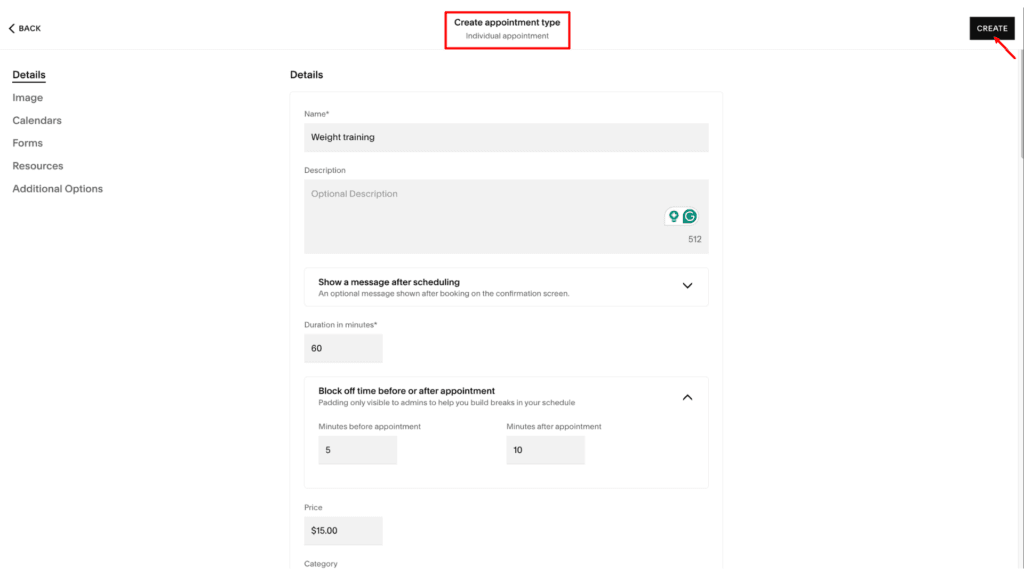Open the Grammarly suggestions icon in Description
Image resolution: width=1024 pixels, height=576 pixels.
pos(692,216)
